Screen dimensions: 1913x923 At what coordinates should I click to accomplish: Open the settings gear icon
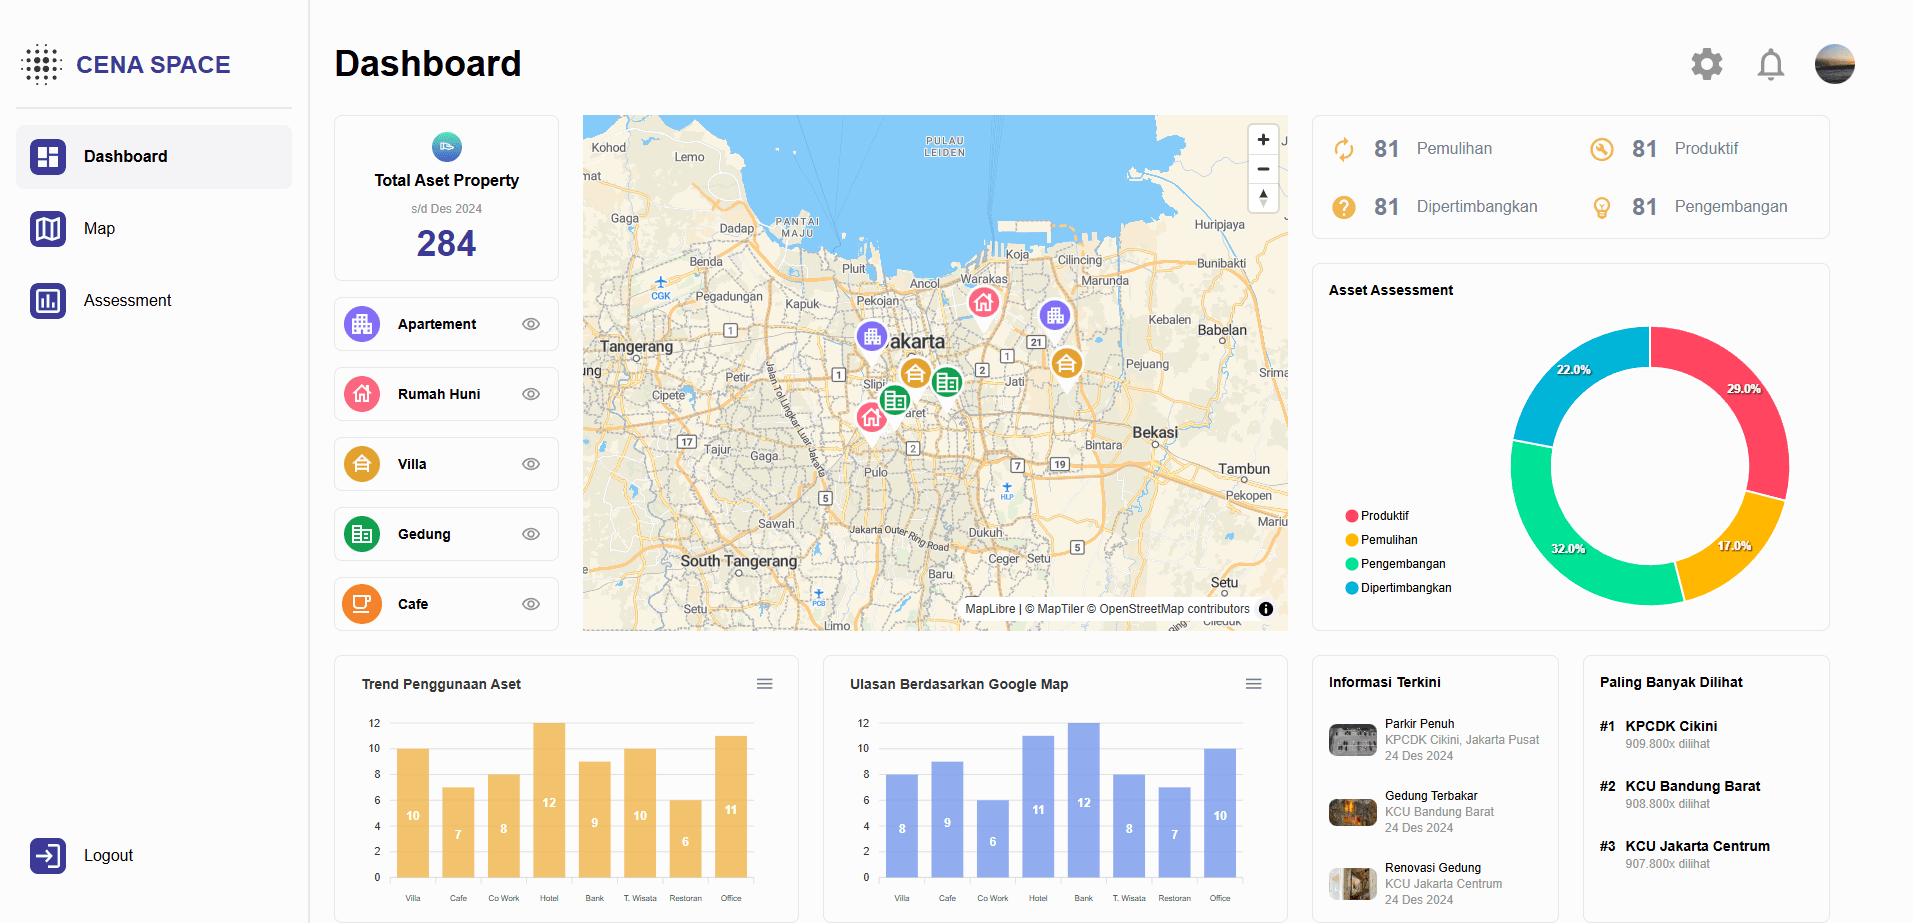[x=1707, y=64]
